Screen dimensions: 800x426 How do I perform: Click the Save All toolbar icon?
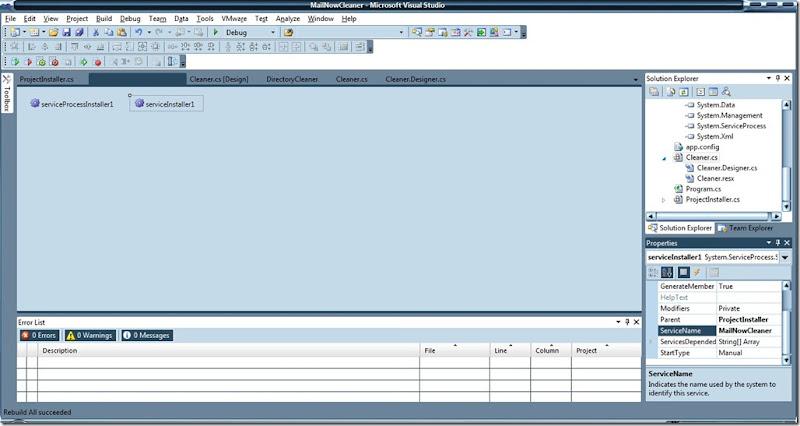point(78,32)
